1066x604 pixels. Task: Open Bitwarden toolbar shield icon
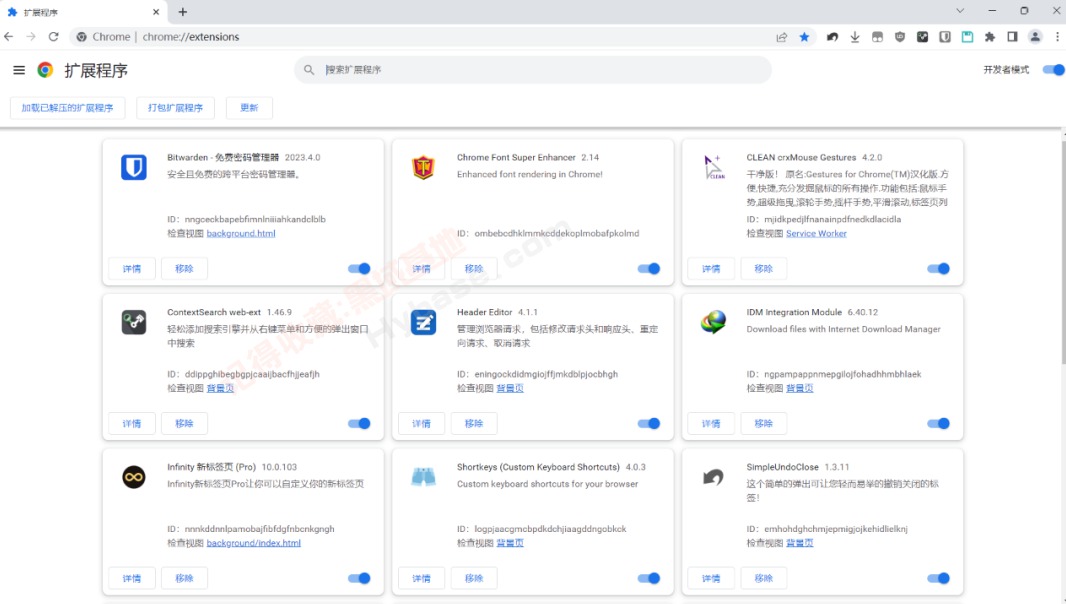[945, 37]
